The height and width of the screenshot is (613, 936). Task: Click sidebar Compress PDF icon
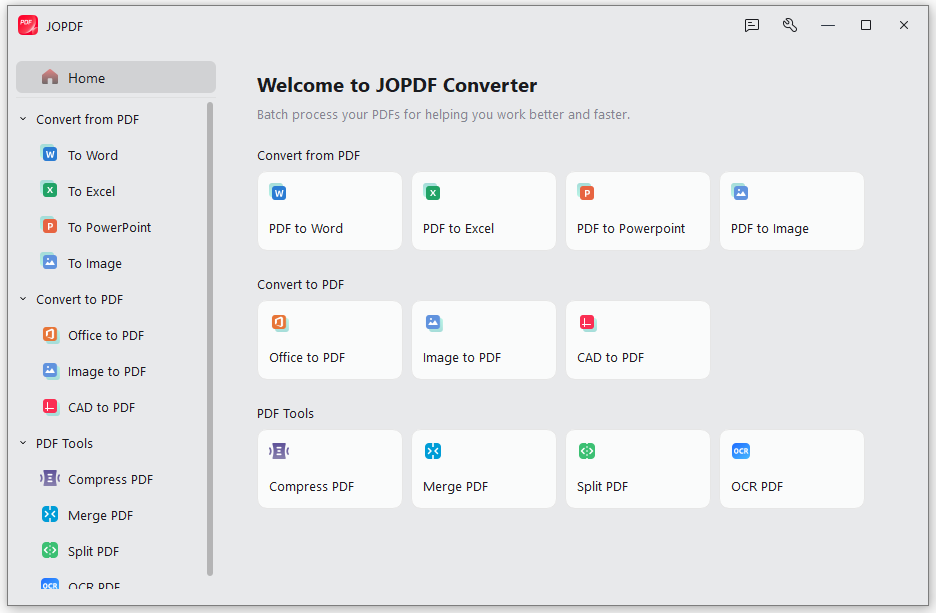[x=50, y=478]
